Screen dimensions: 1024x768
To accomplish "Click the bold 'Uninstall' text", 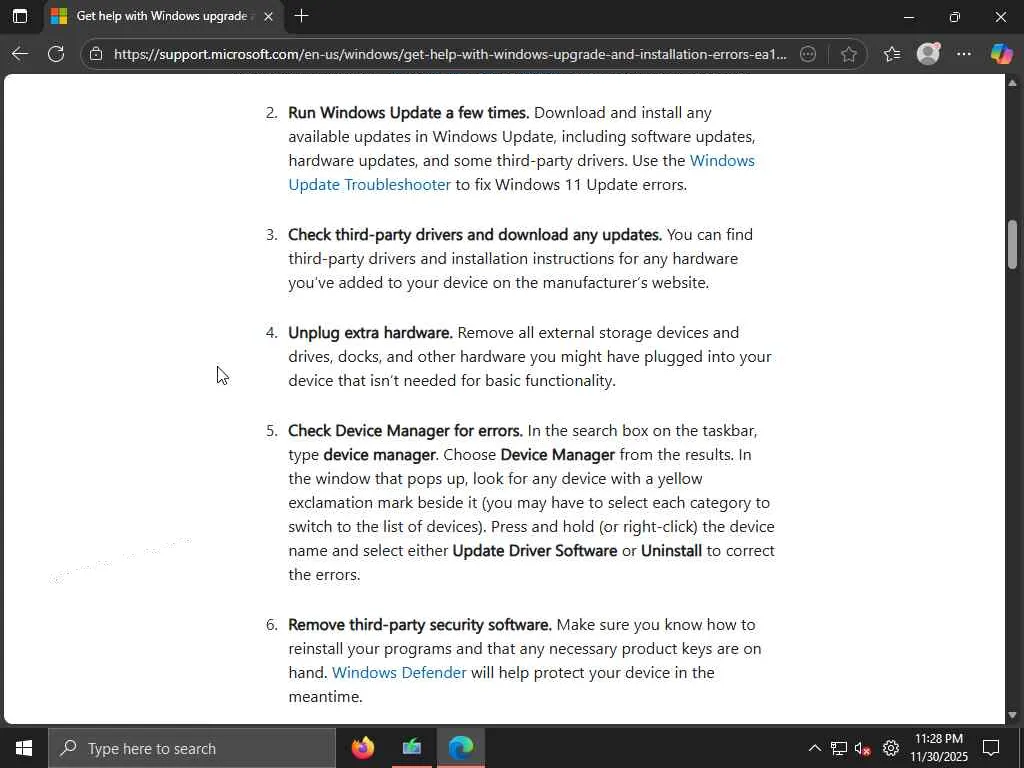I will coord(671,551).
